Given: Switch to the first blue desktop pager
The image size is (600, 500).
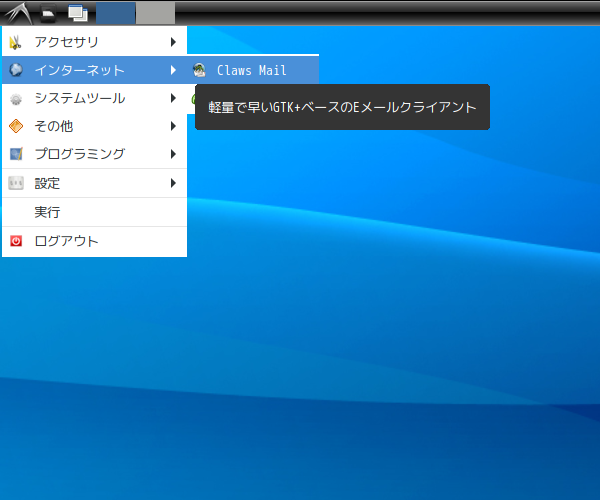Looking at the screenshot, I should pyautogui.click(x=116, y=13).
